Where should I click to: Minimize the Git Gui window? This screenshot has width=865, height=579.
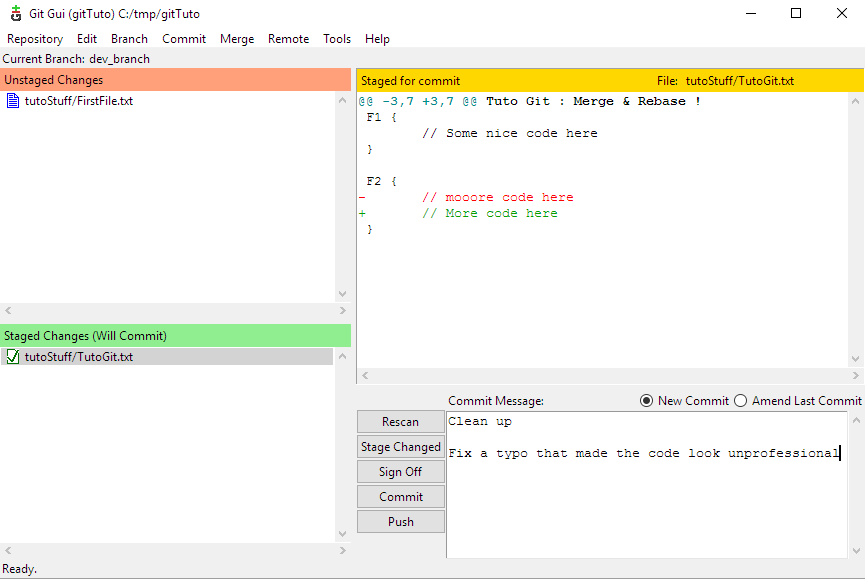point(751,13)
